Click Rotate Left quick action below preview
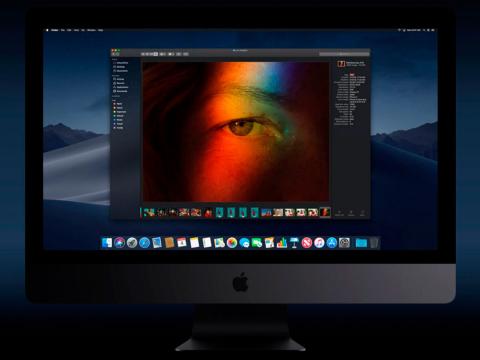This screenshot has width=480, height=360. coord(339,212)
